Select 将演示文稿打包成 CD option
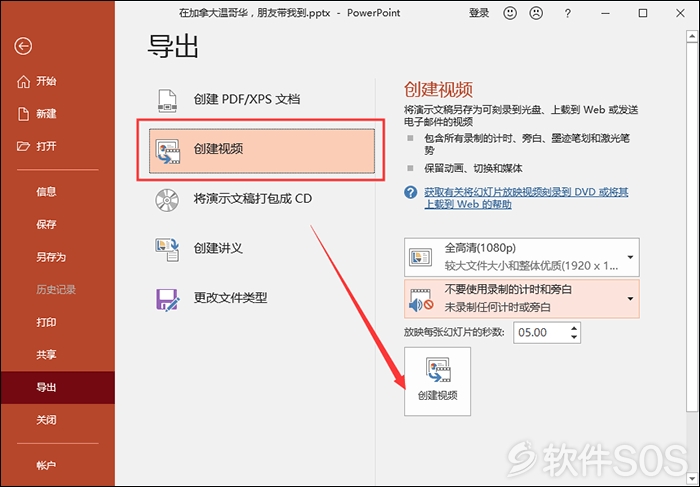The image size is (700, 487). tap(262, 199)
